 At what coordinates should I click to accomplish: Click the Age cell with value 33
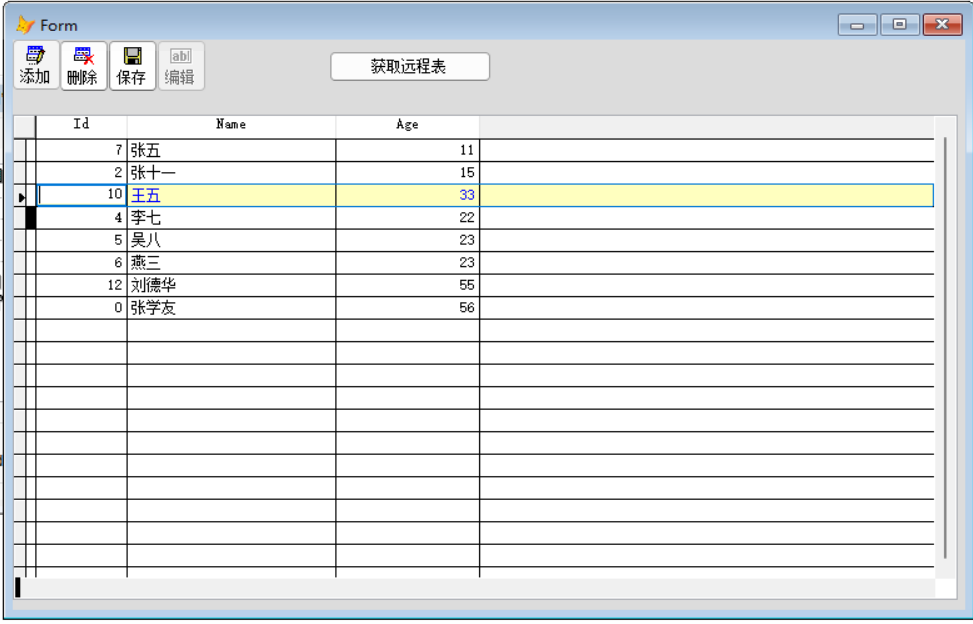point(407,195)
